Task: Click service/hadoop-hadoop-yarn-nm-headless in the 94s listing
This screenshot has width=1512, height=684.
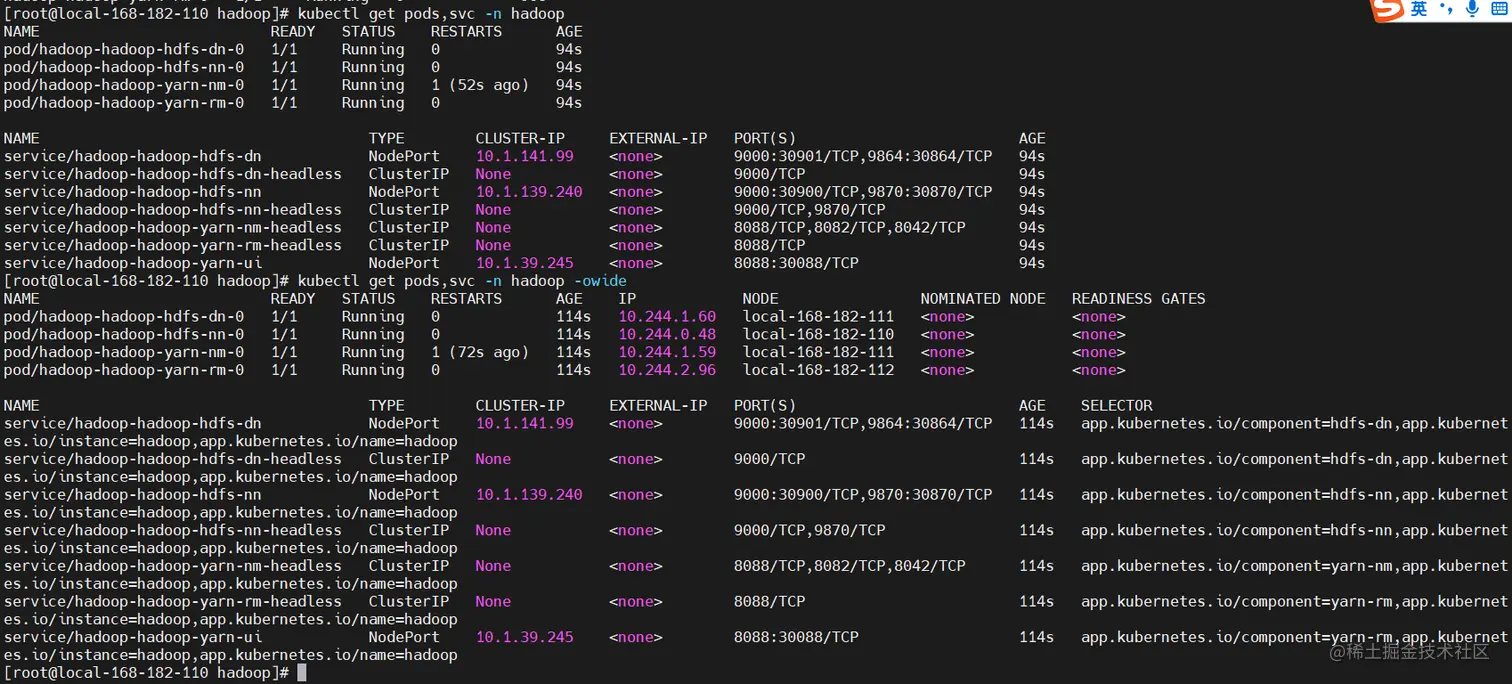Action: [x=173, y=228]
